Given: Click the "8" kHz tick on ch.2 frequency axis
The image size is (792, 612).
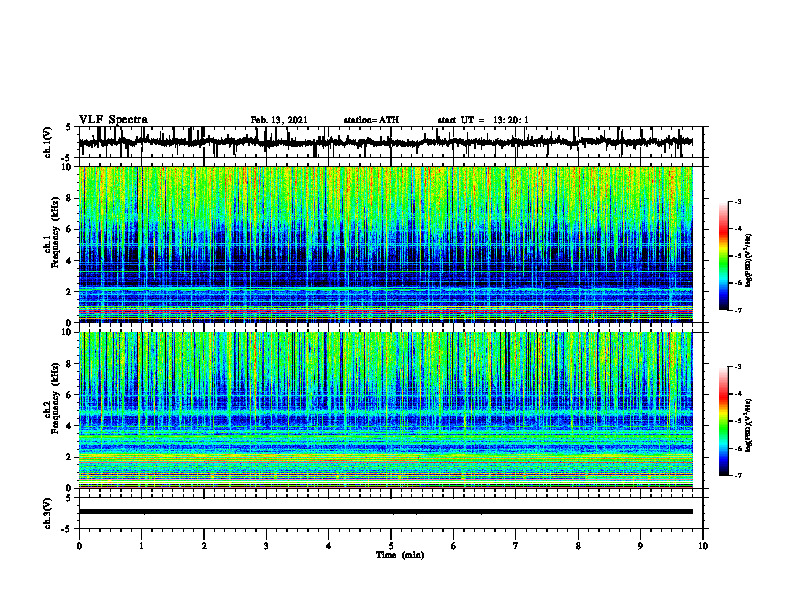Looking at the screenshot, I should point(70,364).
